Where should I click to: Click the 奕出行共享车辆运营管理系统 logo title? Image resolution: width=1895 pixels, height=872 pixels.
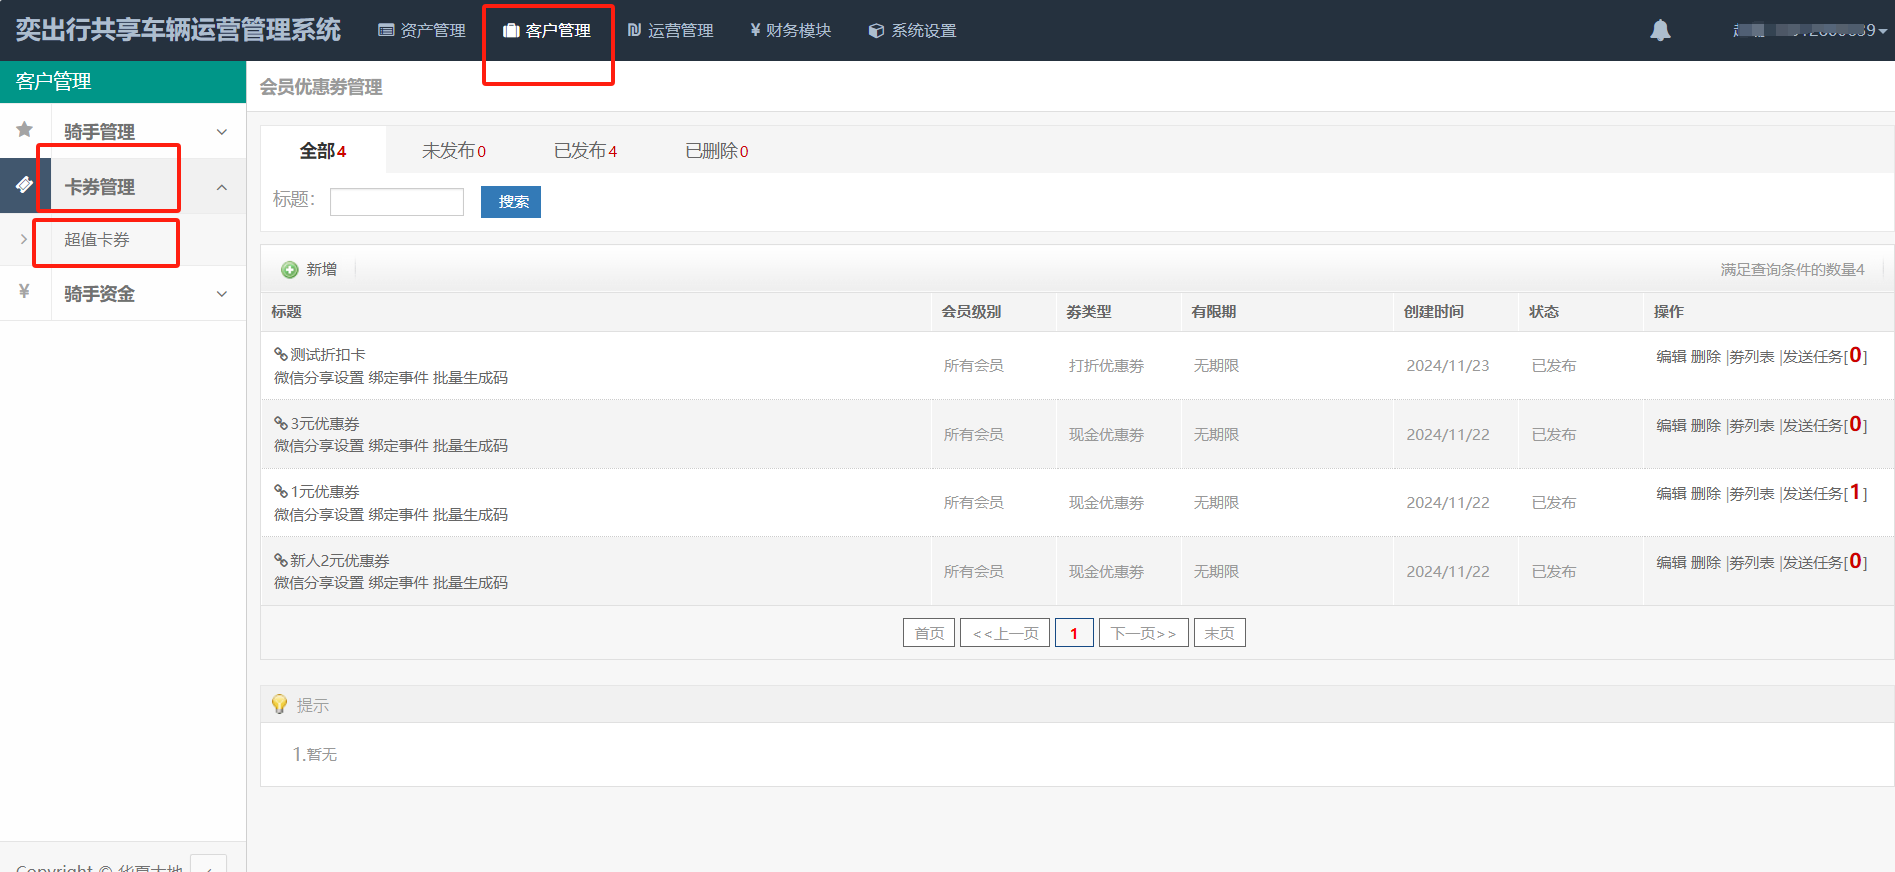178,30
